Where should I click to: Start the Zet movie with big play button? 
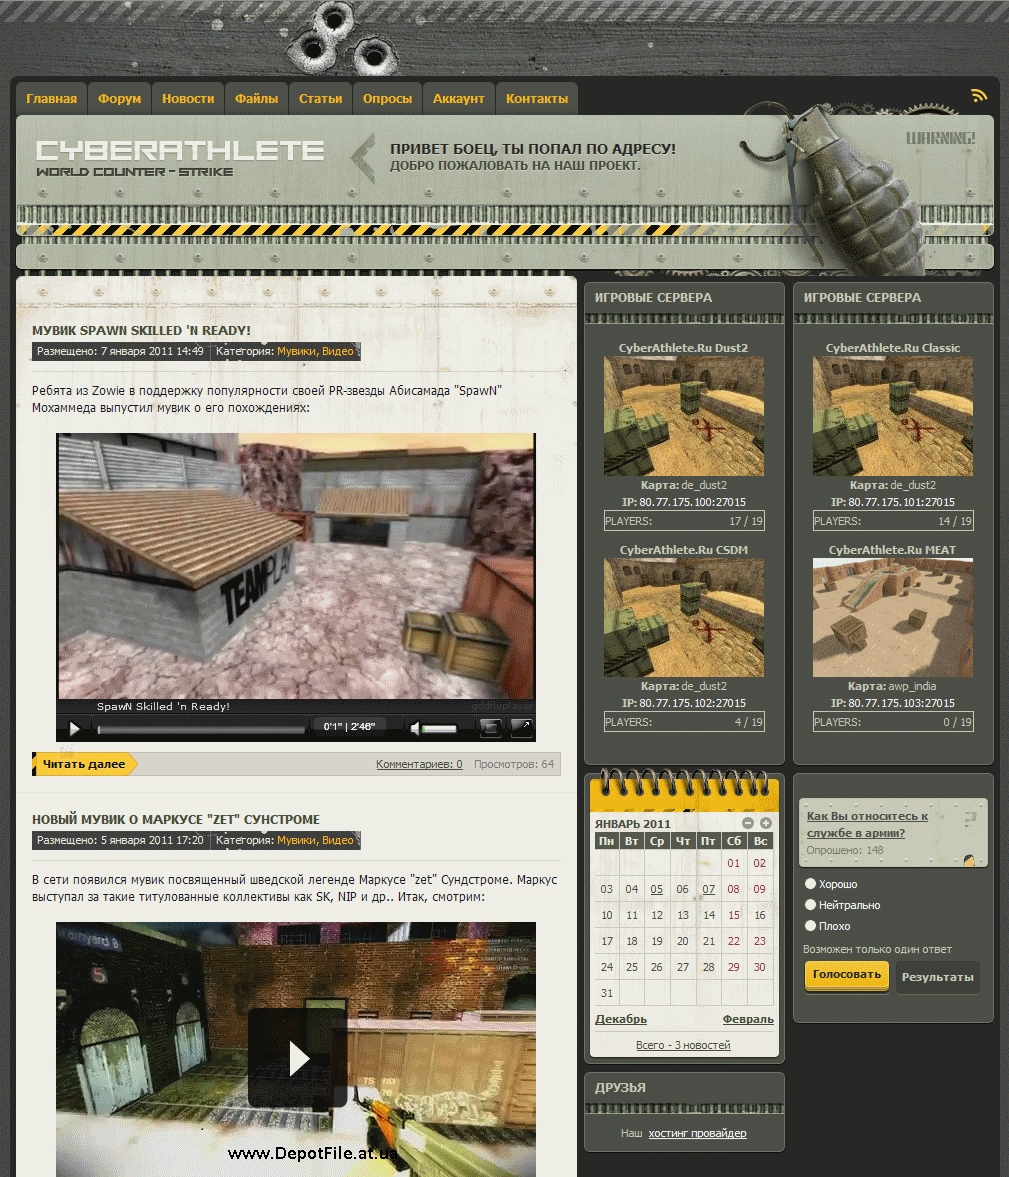pos(298,1058)
